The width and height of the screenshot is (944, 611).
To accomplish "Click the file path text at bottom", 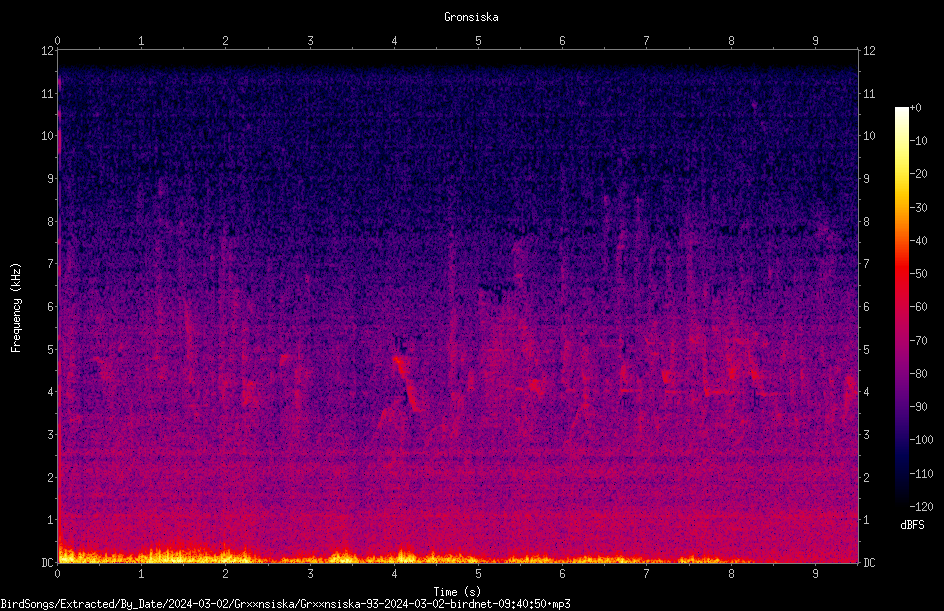I will [285, 604].
